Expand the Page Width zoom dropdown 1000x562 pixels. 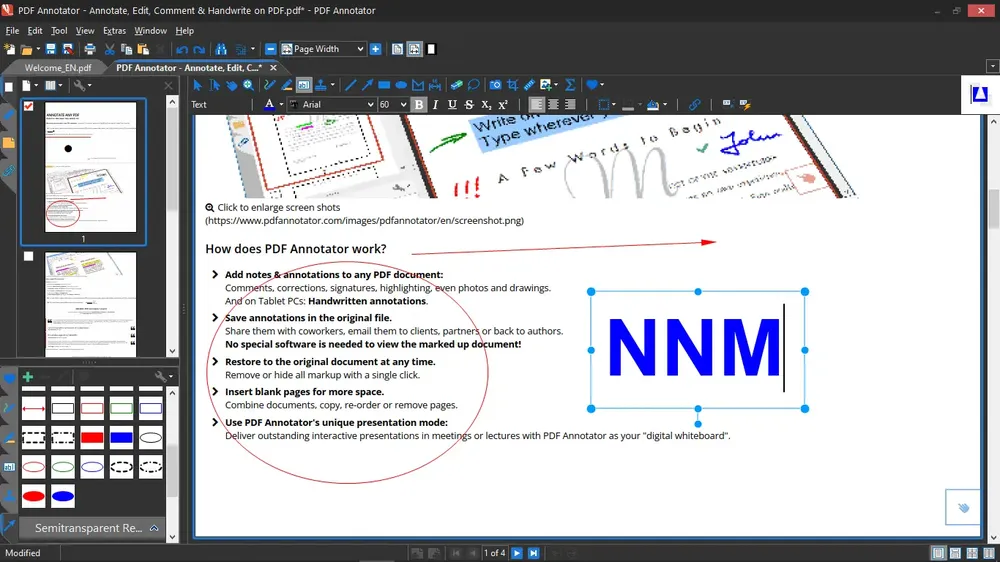click(x=323, y=49)
